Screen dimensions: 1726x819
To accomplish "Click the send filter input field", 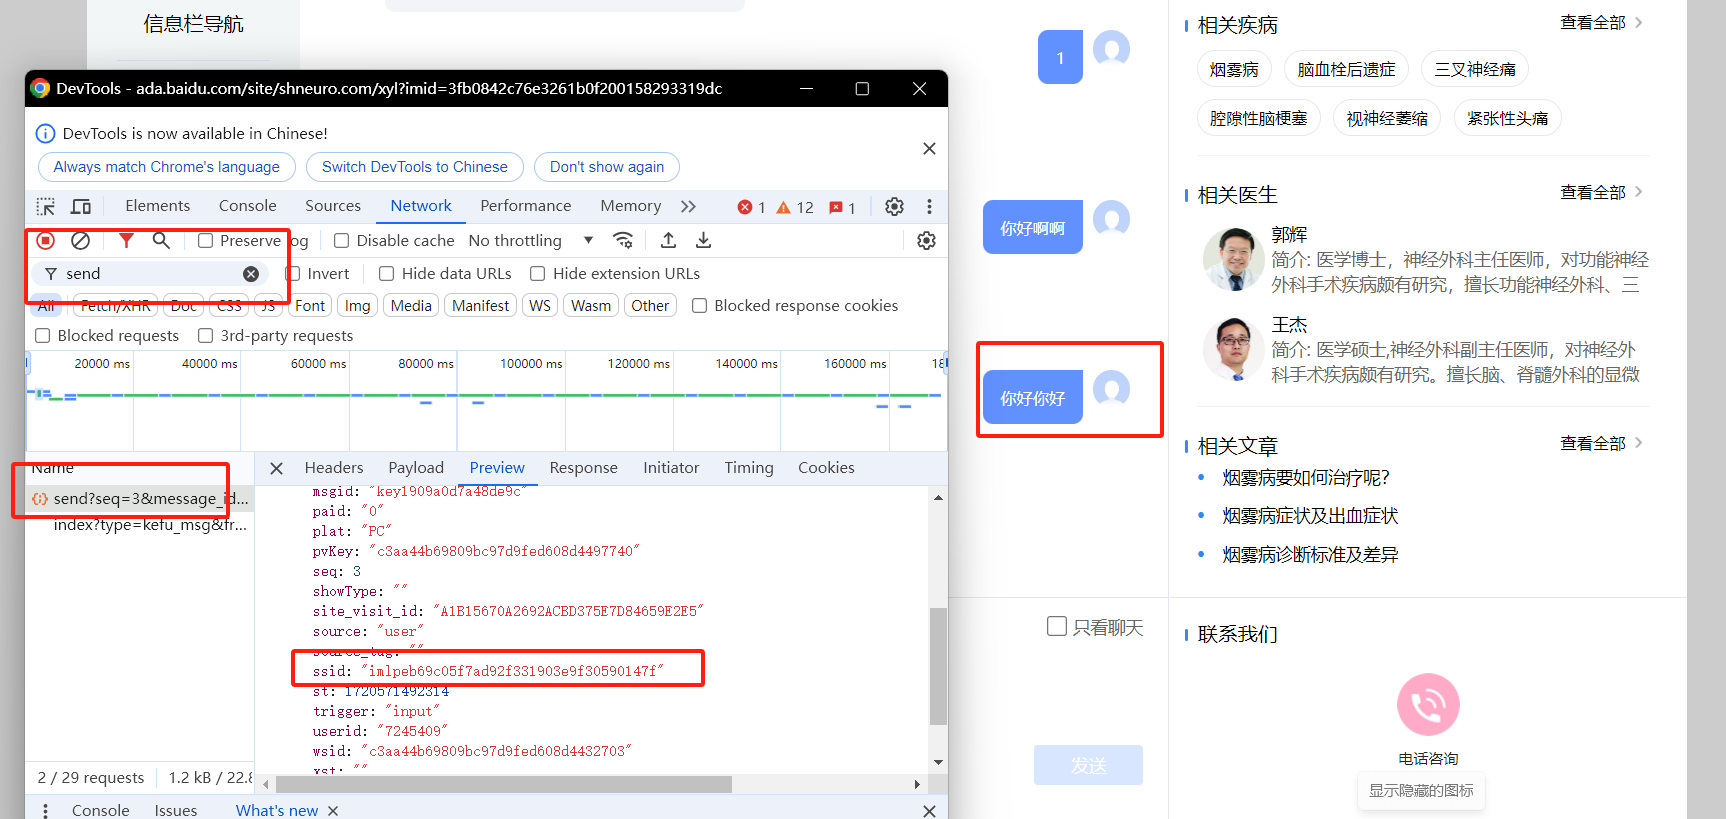I will click(151, 274).
